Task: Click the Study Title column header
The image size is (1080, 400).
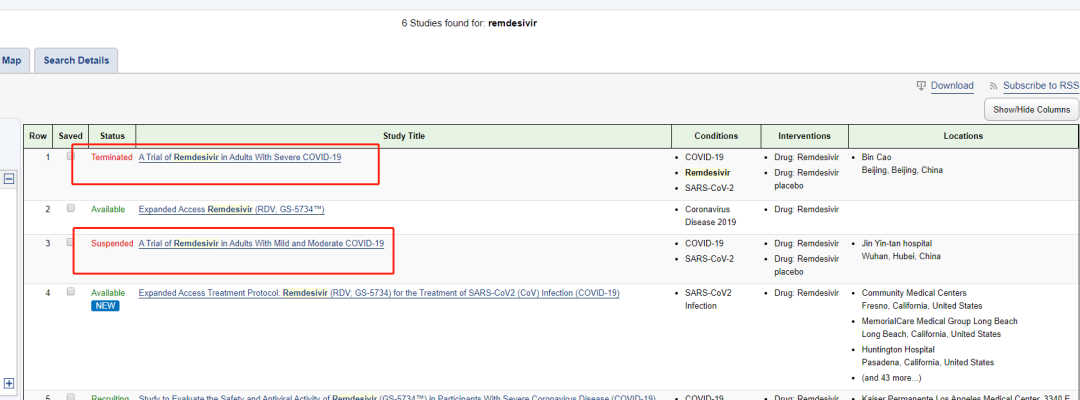Action: coord(403,136)
